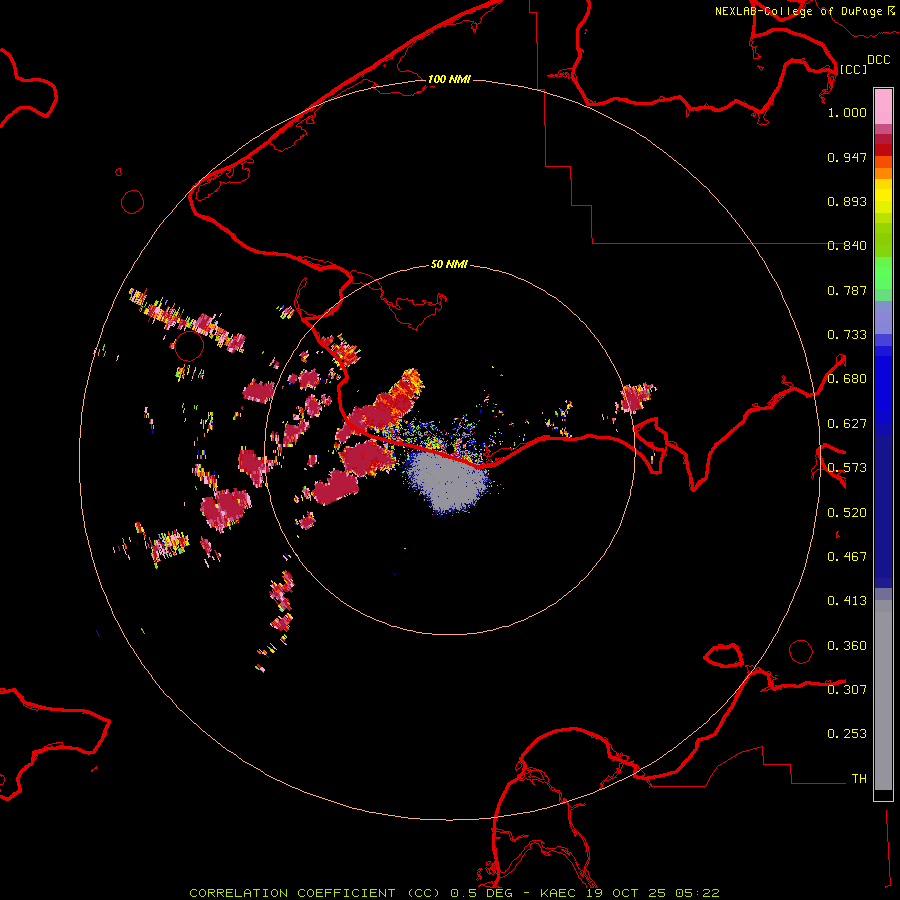The image size is (900, 900).
Task: Click the TH threshold label on scale
Action: [x=859, y=779]
